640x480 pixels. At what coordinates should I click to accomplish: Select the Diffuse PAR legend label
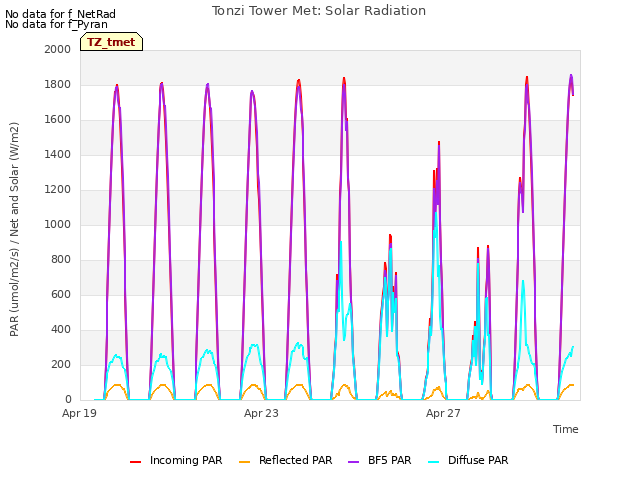478,460
